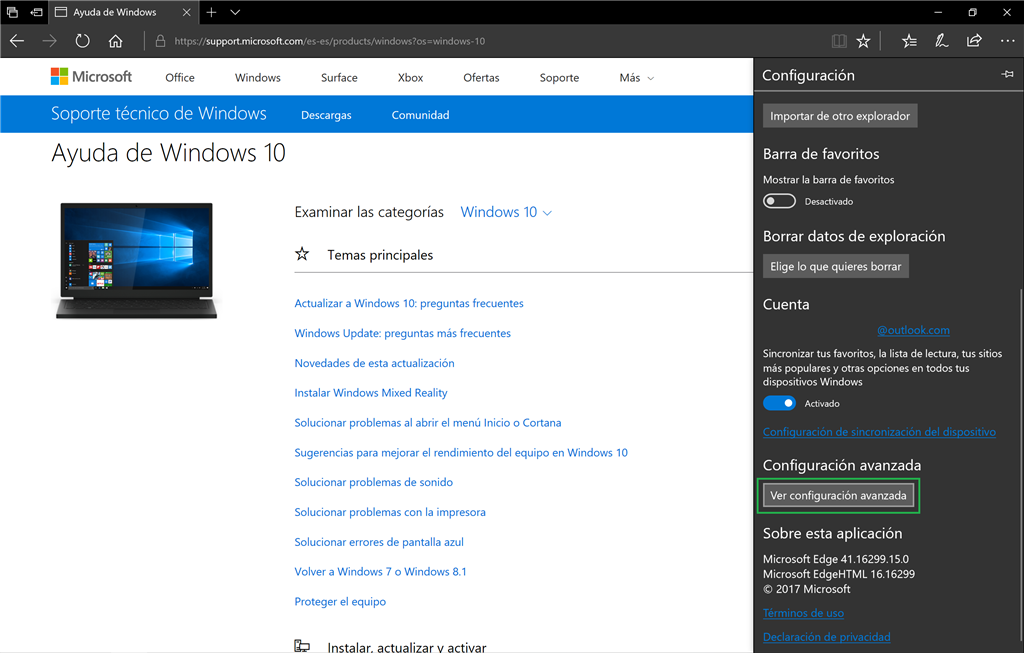Screen dimensions: 1024x653
Task: Click the Microsoft logo
Action: click(91, 77)
